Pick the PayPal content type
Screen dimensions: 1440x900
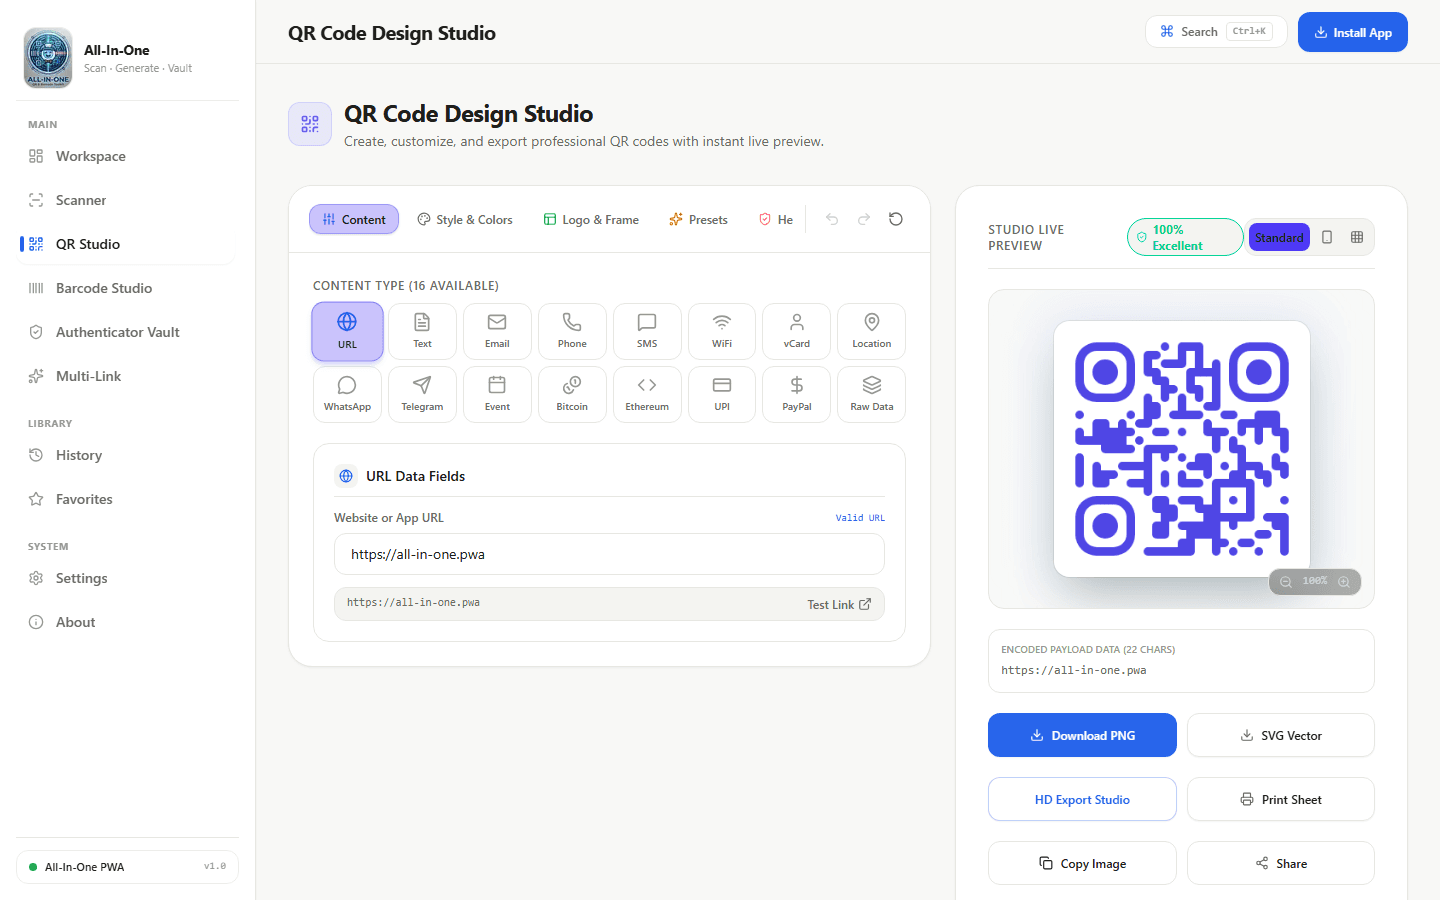797,394
